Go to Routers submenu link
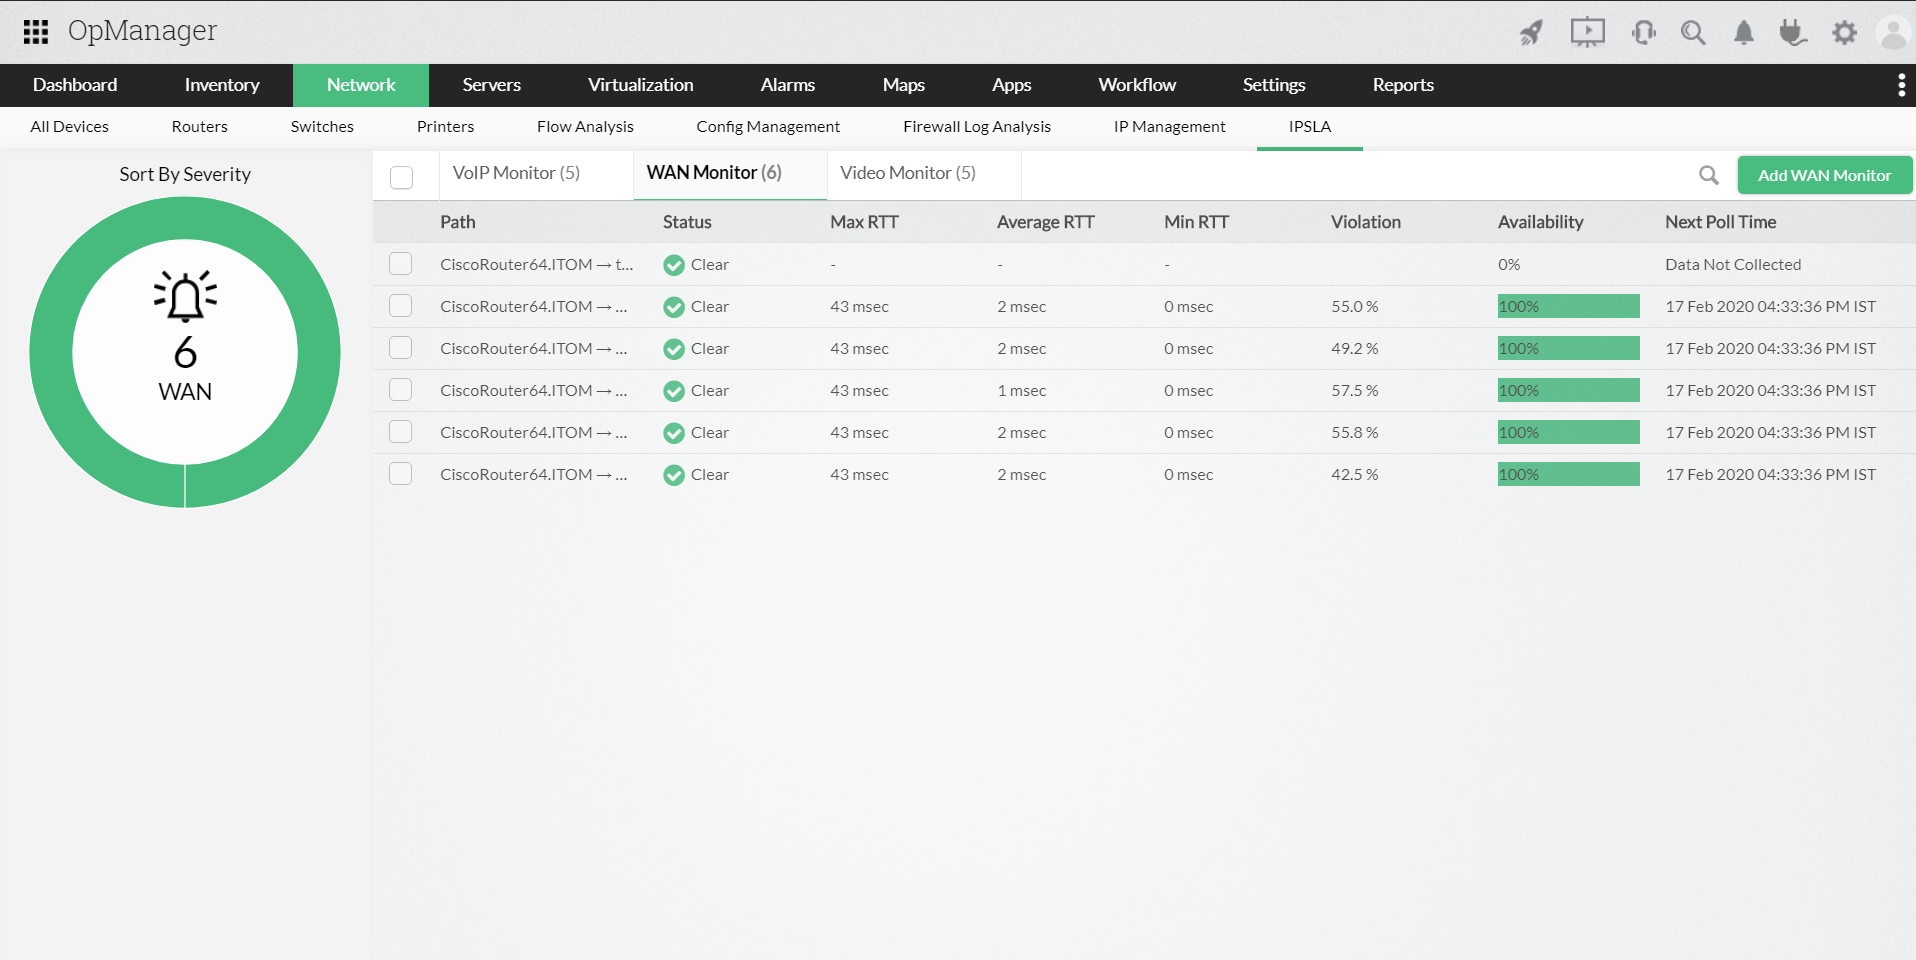Image resolution: width=1916 pixels, height=960 pixels. coord(199,127)
